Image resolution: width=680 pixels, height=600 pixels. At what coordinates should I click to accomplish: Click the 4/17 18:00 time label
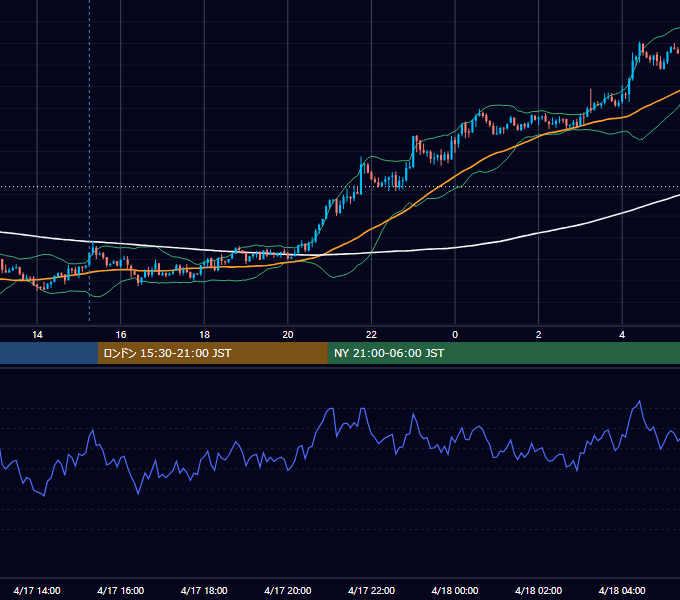(x=204, y=590)
